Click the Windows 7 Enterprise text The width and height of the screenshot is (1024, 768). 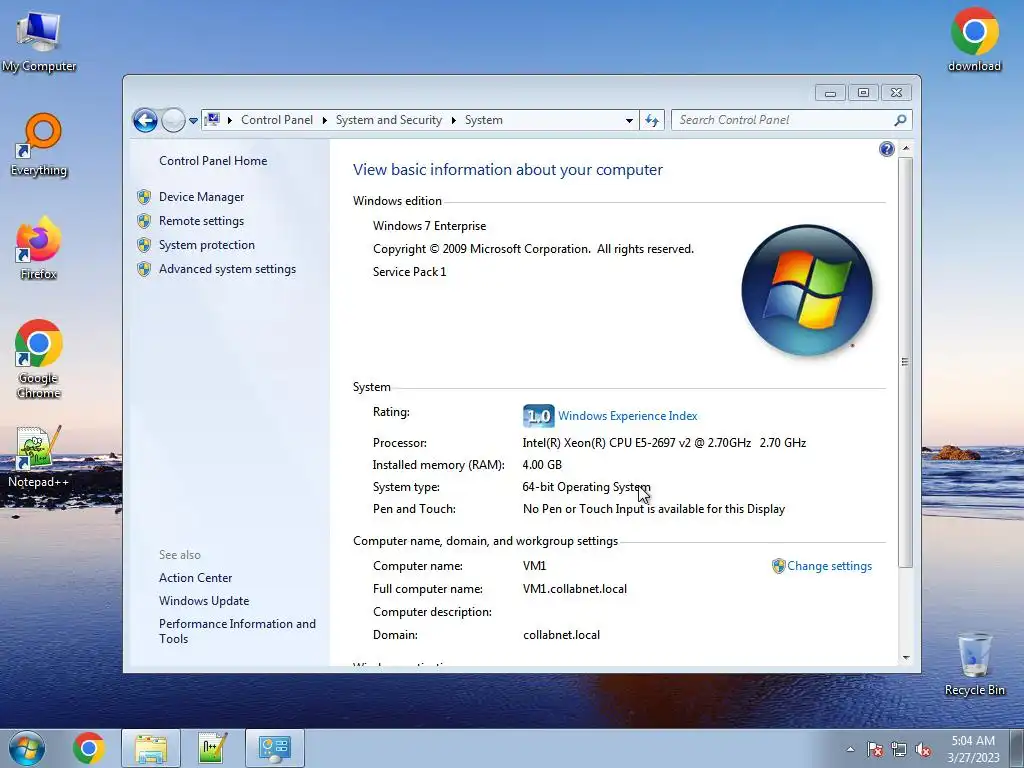429,226
